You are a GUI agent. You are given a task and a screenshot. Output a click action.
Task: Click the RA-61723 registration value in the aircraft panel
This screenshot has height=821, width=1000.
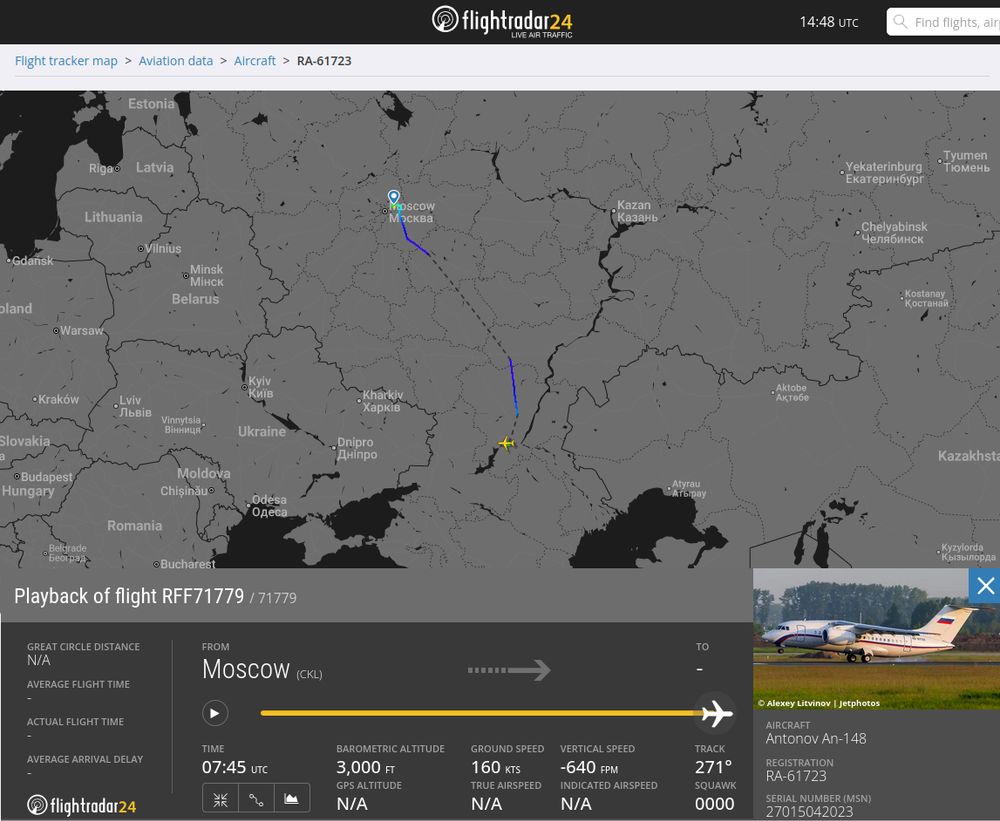(x=796, y=776)
